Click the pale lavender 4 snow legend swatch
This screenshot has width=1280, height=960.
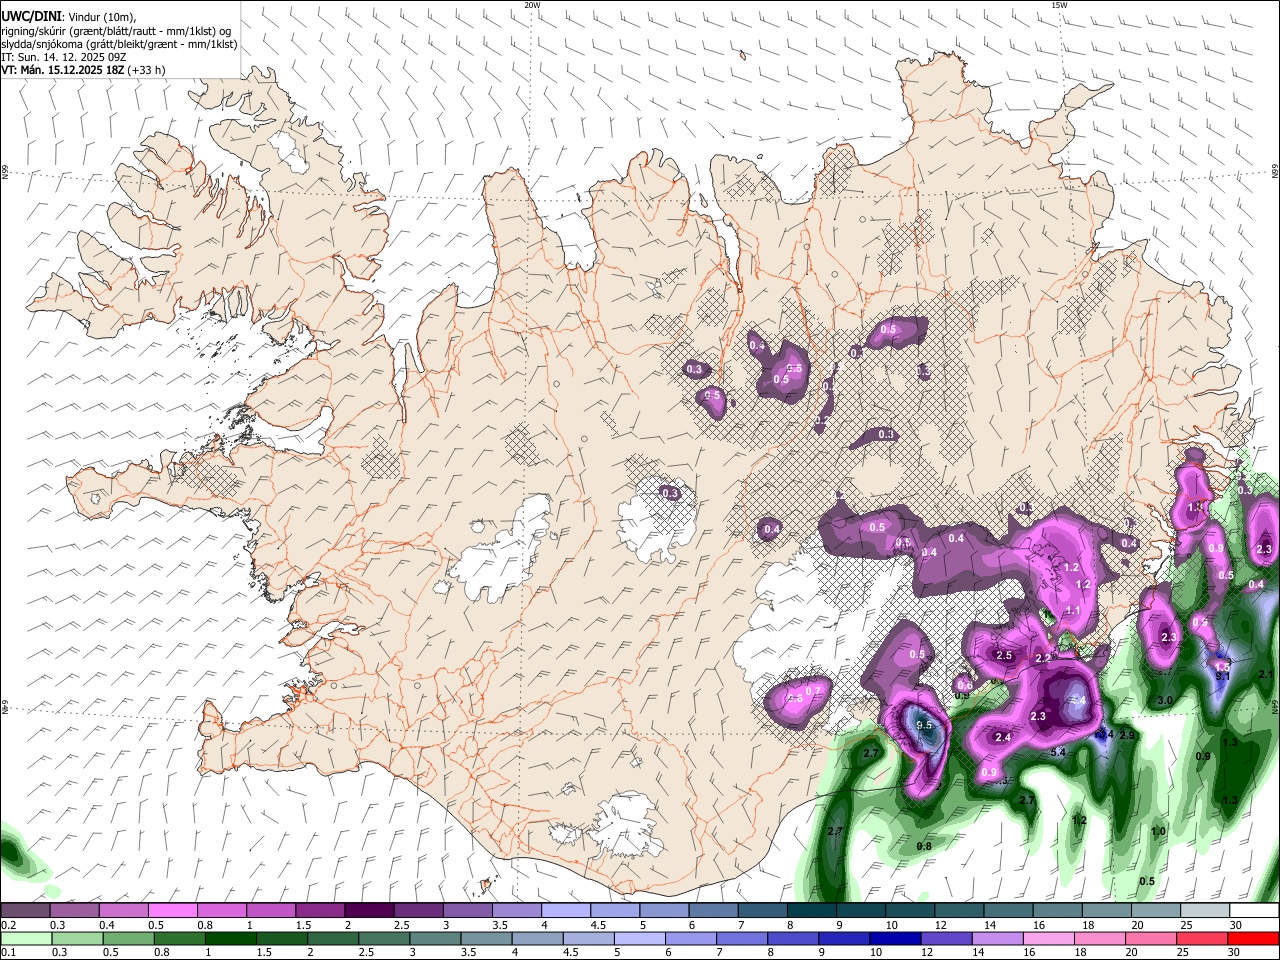point(565,911)
